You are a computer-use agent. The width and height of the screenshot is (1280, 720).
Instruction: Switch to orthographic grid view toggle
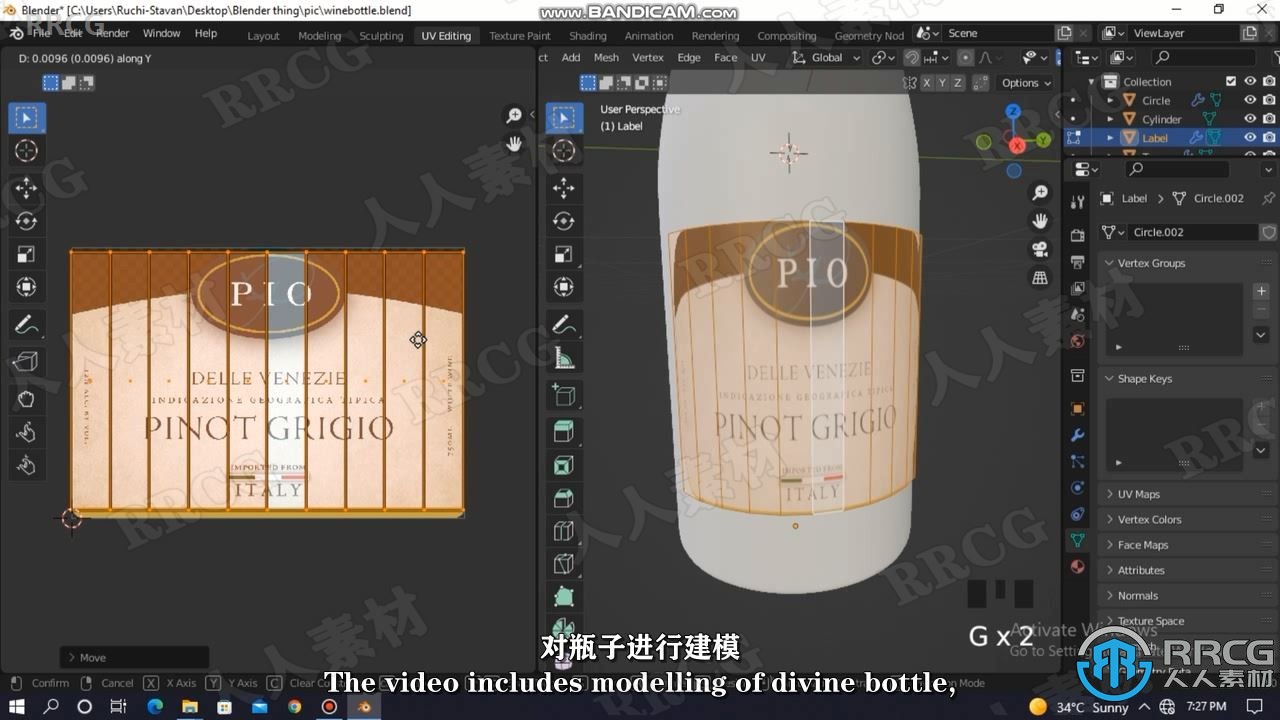(1040, 278)
